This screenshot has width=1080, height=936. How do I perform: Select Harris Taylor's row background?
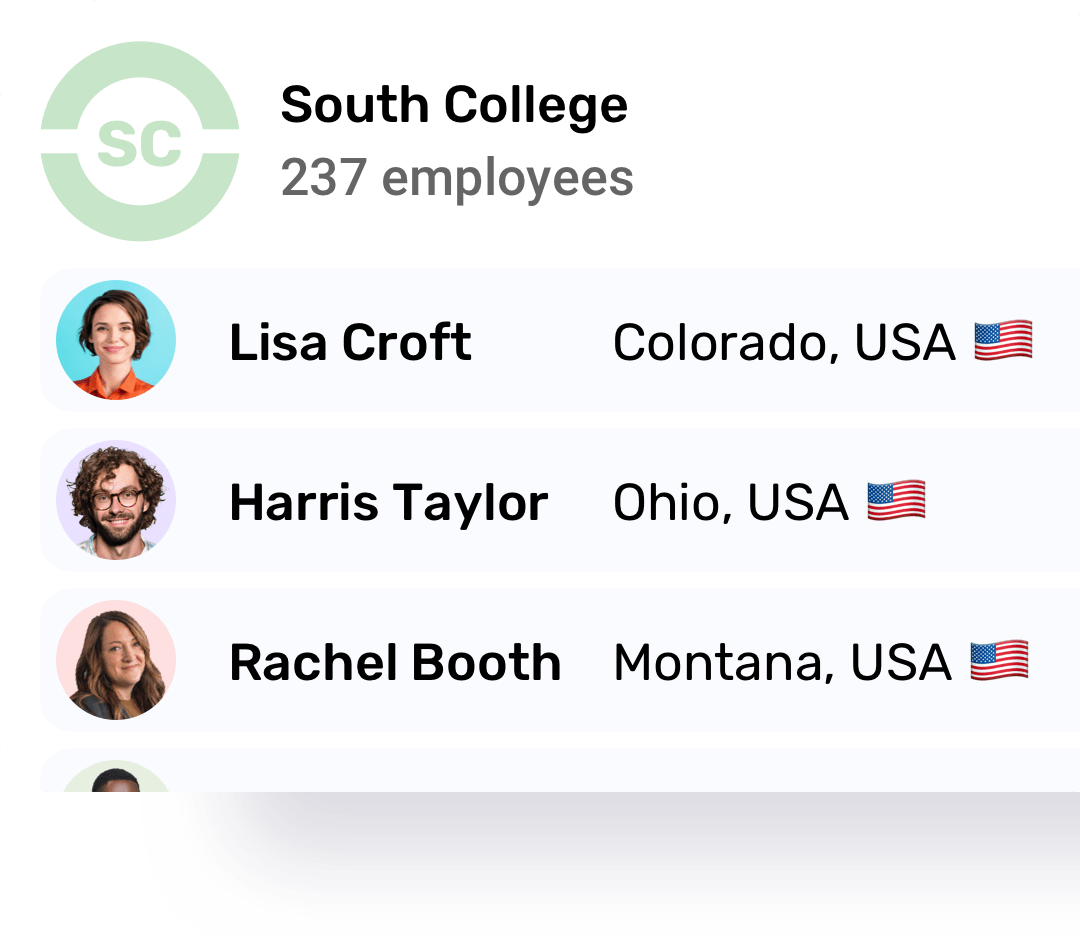click(x=560, y=500)
